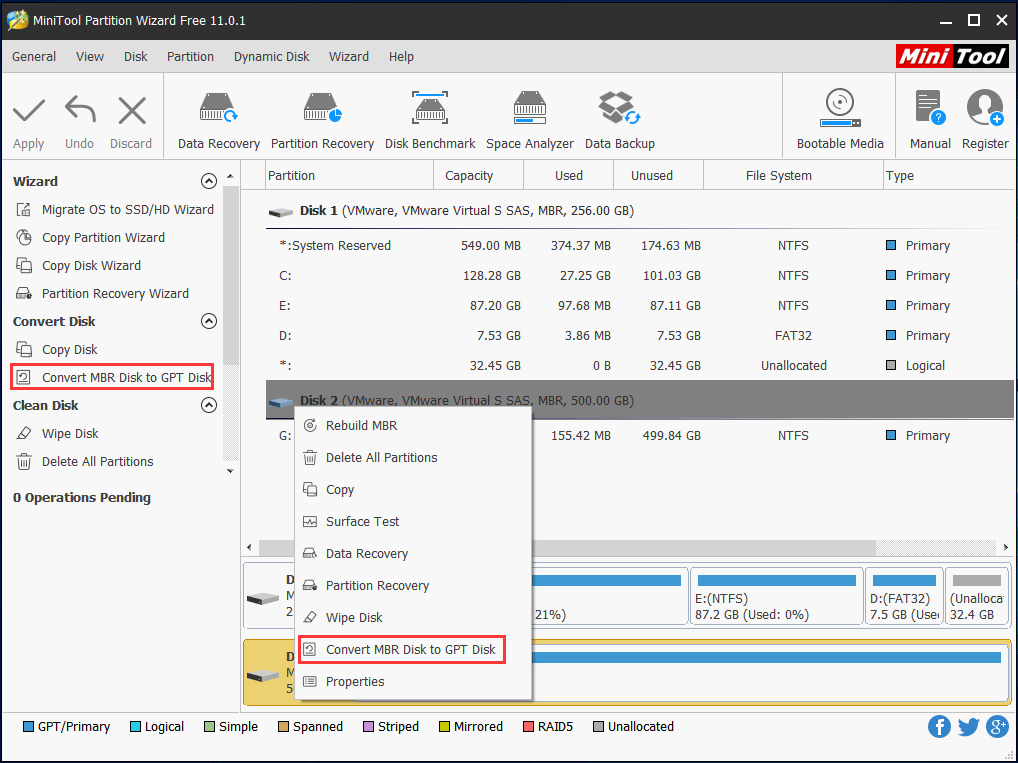Launch Space Analyzer from the toolbar

click(529, 115)
